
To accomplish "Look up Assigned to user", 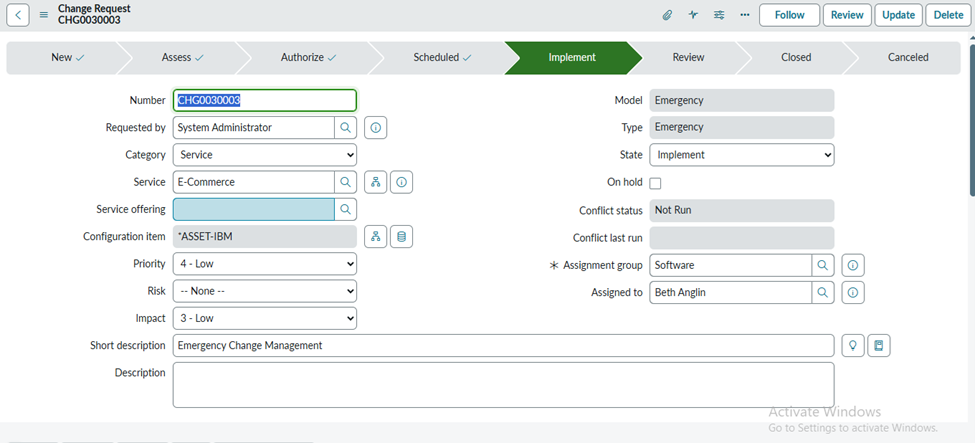I will coord(823,292).
